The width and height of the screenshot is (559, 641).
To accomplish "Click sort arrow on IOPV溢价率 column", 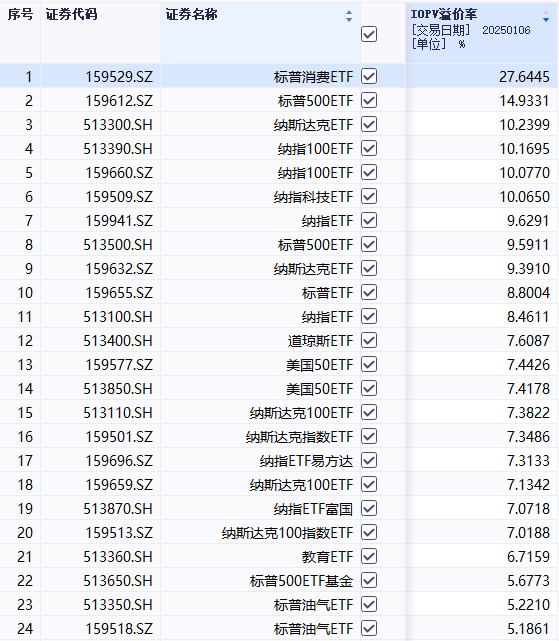I will pyautogui.click(x=546, y=17).
